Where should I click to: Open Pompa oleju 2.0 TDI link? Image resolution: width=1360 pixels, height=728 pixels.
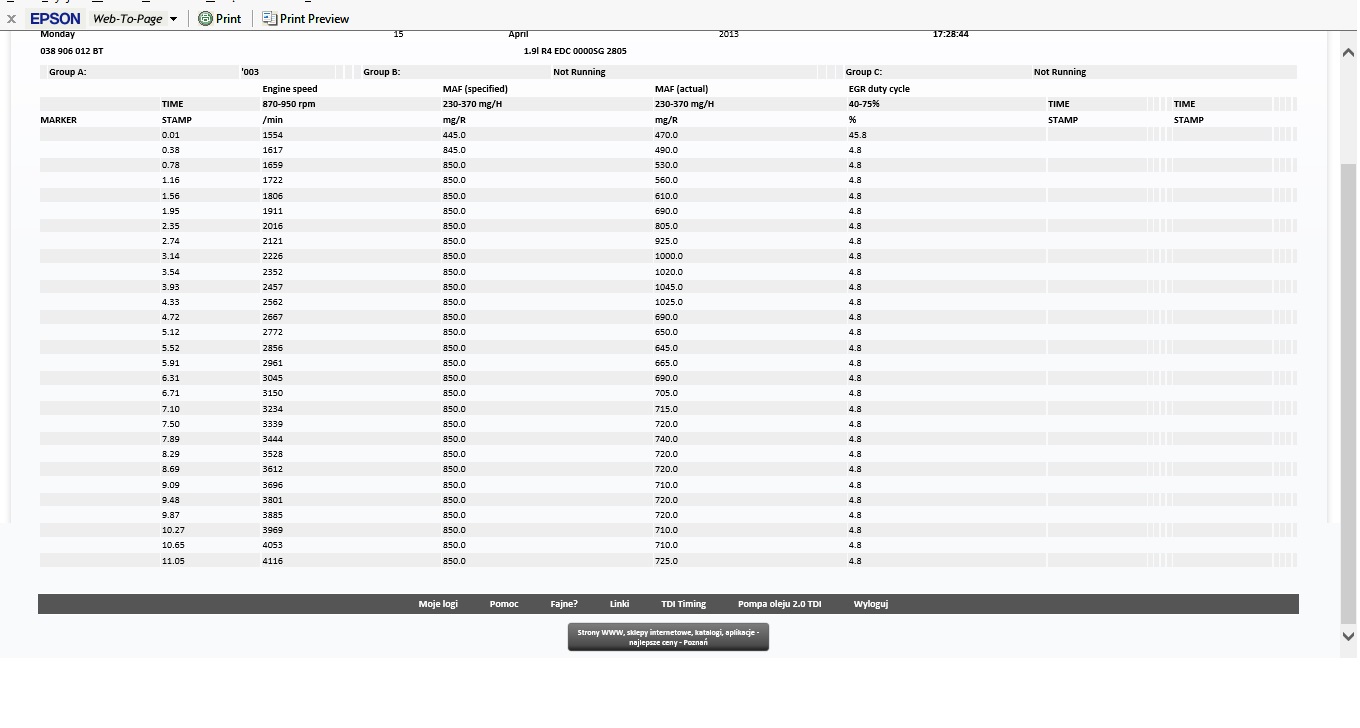coord(779,604)
